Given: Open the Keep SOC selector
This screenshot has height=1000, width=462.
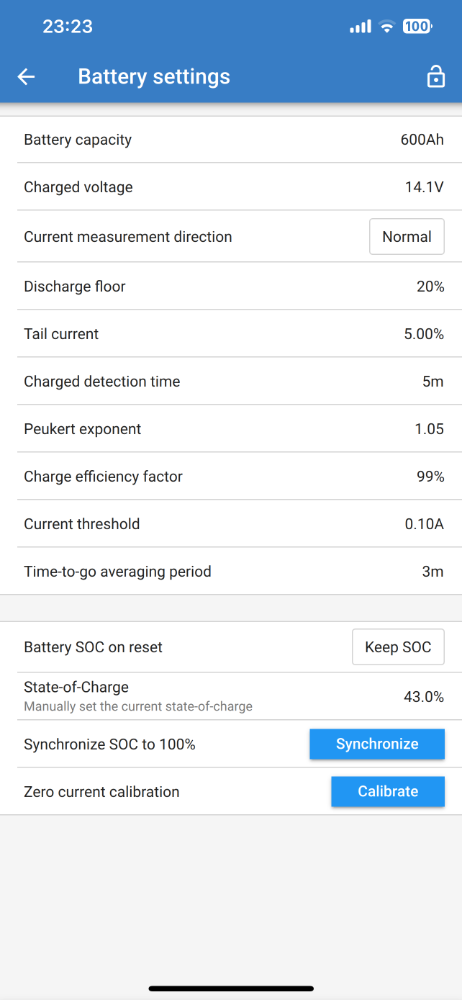Looking at the screenshot, I should [398, 647].
